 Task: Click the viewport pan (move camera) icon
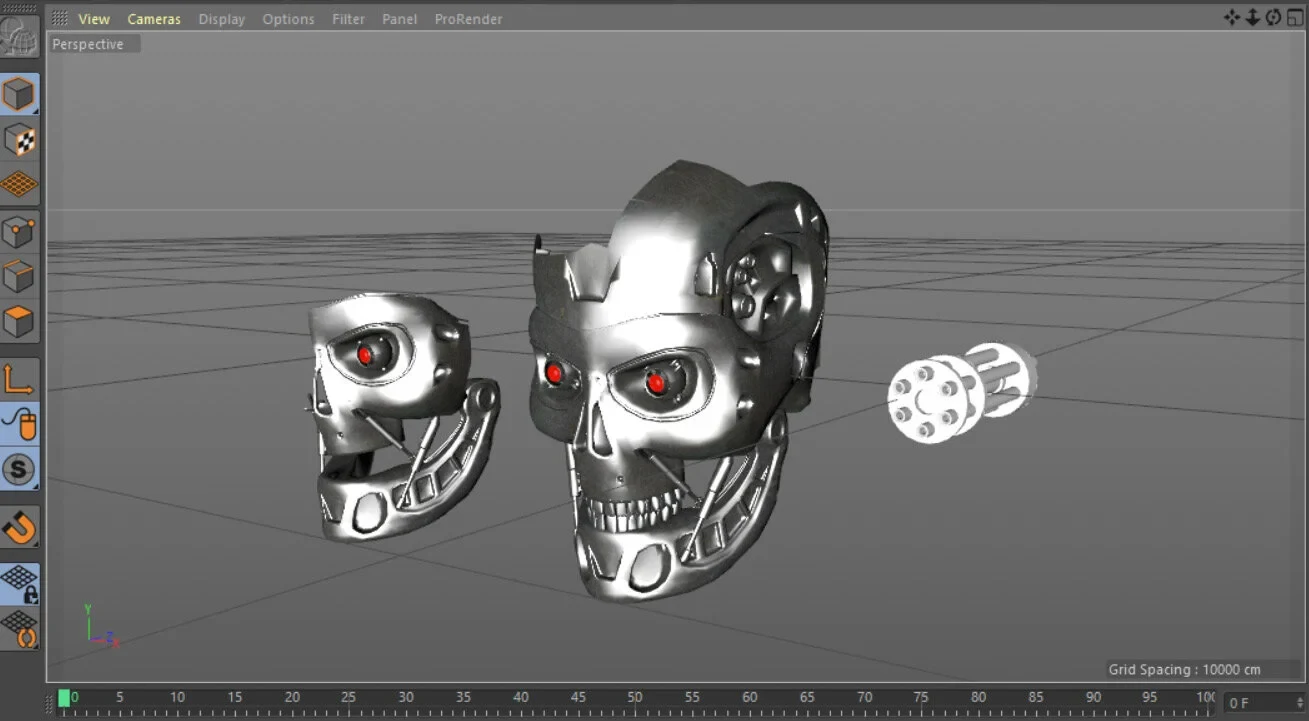coord(1232,17)
